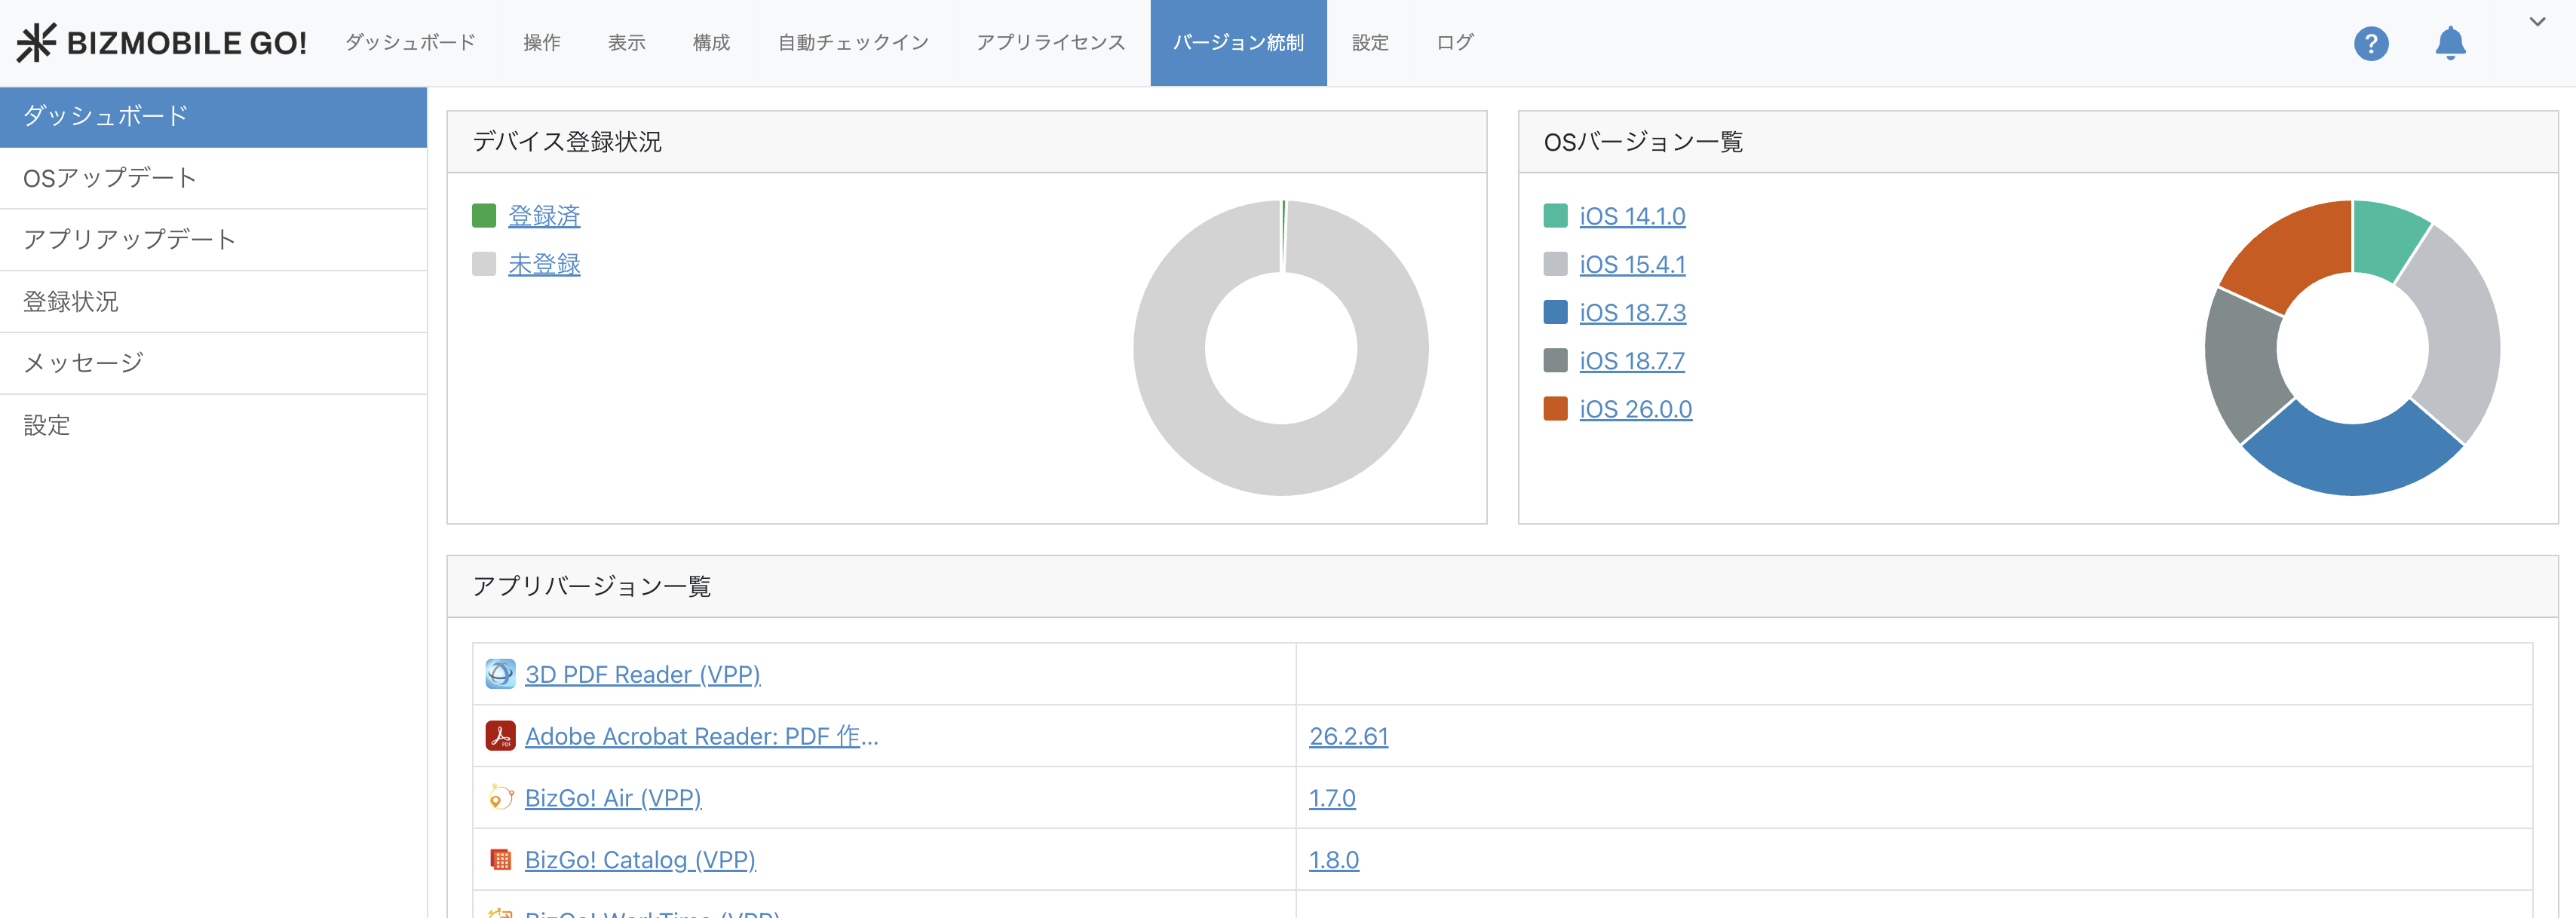Select OSアップデート in the sidebar
Viewport: 2576px width, 918px height.
click(110, 178)
